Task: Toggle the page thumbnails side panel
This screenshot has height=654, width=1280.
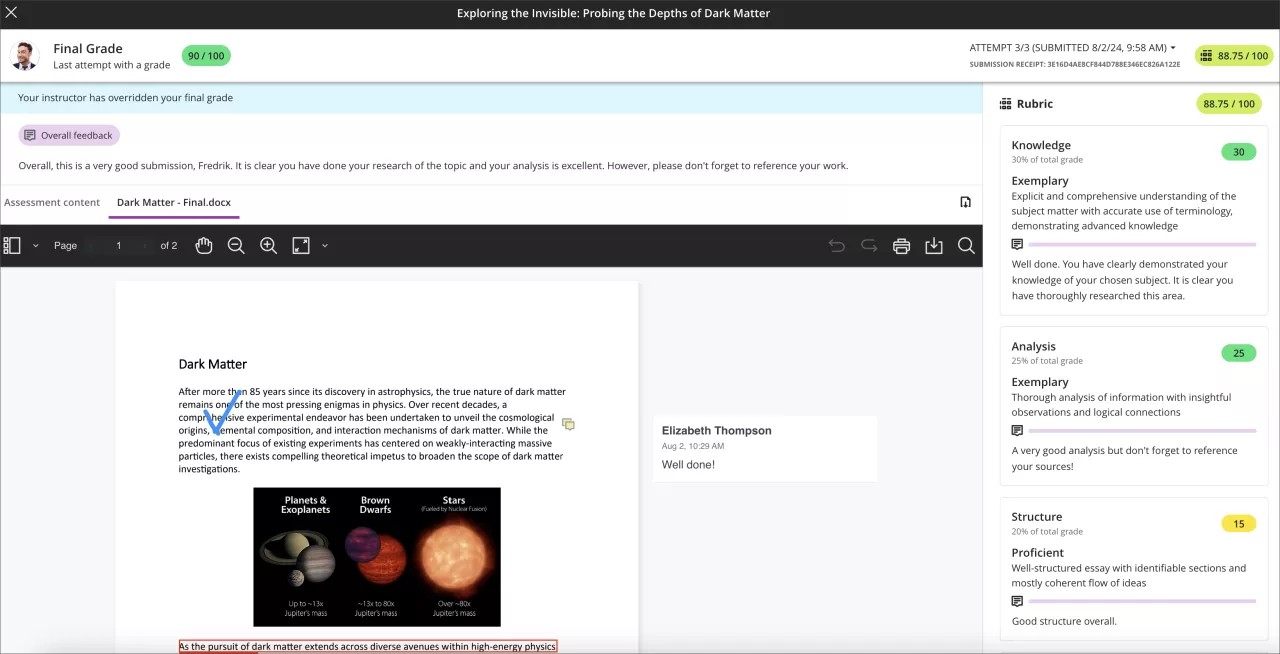Action: click(11, 245)
